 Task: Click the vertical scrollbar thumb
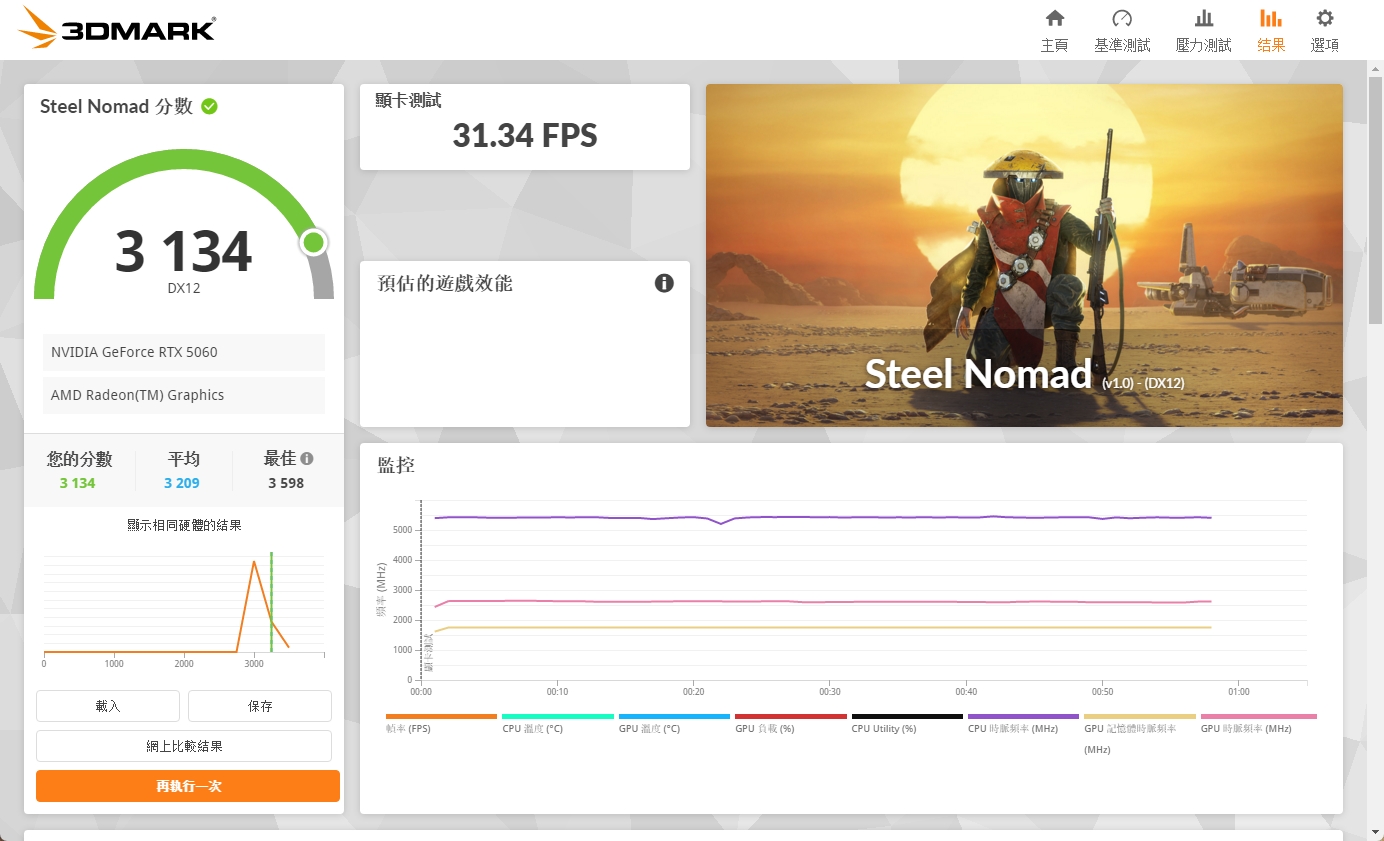tap(1376, 200)
